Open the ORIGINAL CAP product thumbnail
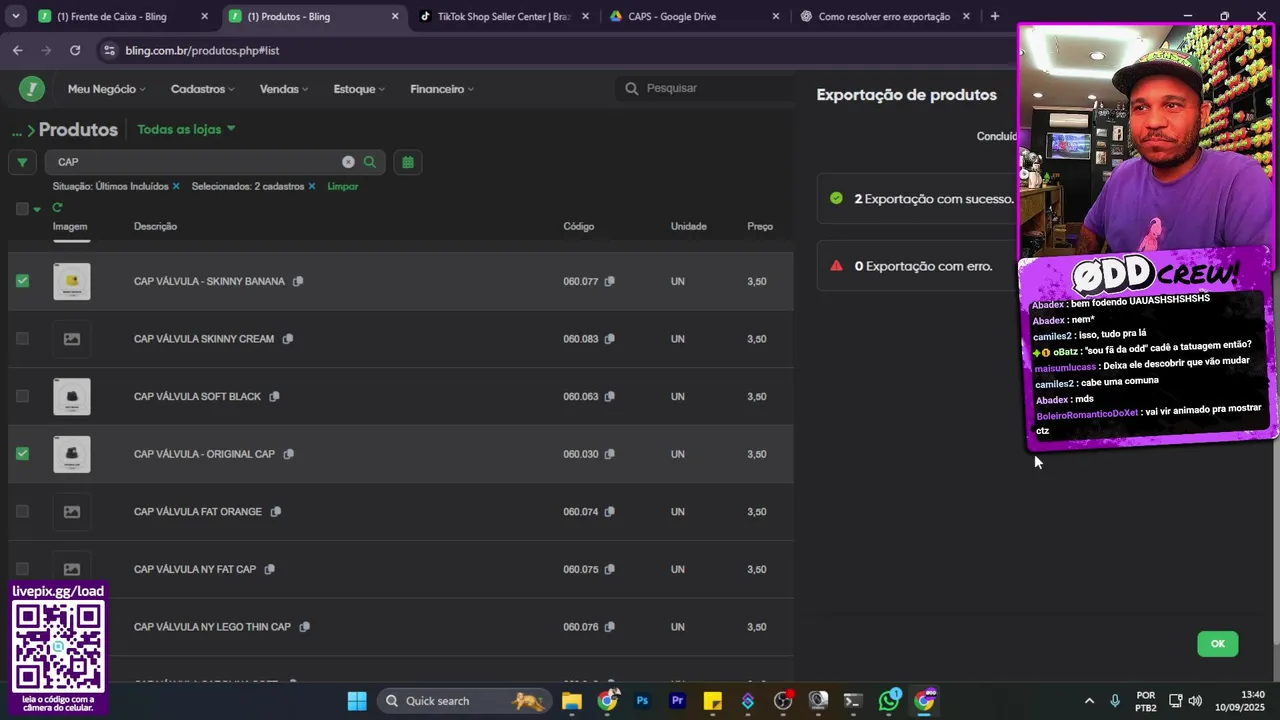This screenshot has width=1280, height=720. coord(72,454)
